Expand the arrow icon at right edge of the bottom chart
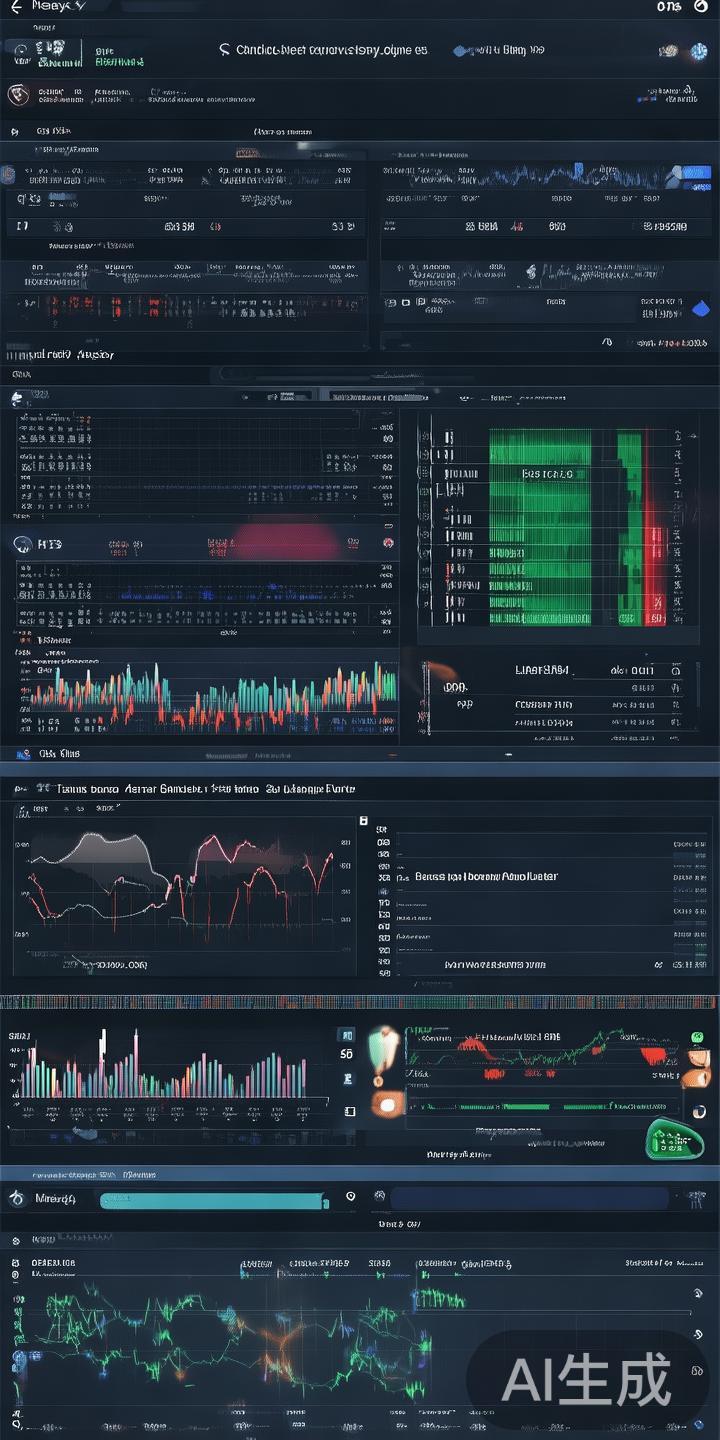The width and height of the screenshot is (720, 1440). pyautogui.click(x=697, y=1335)
